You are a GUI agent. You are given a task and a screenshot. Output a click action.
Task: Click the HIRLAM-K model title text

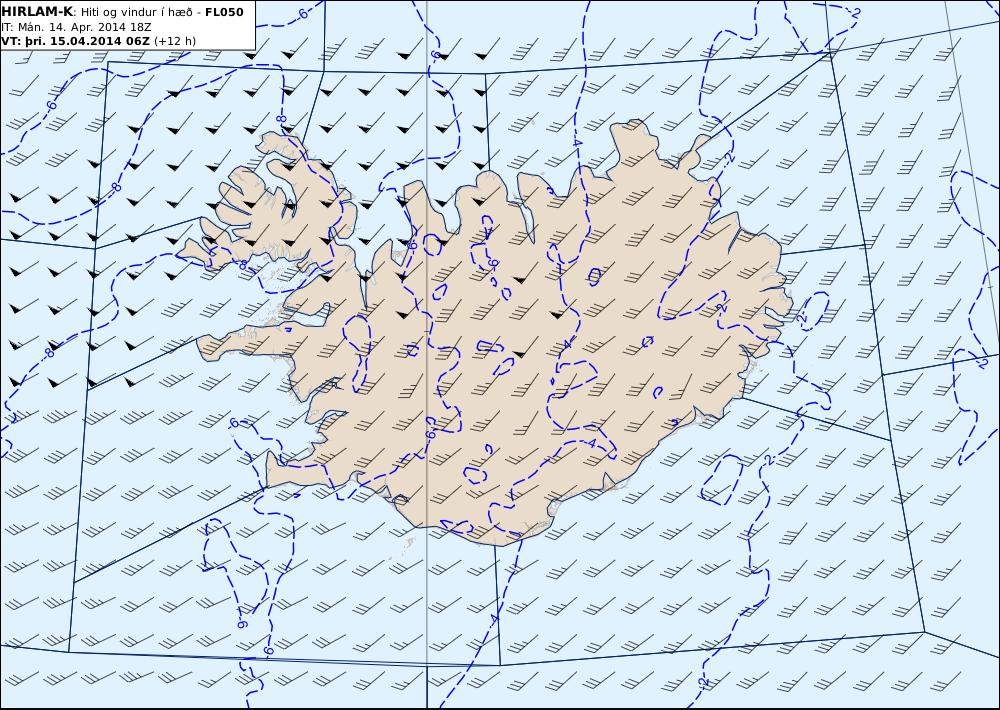tap(37, 11)
